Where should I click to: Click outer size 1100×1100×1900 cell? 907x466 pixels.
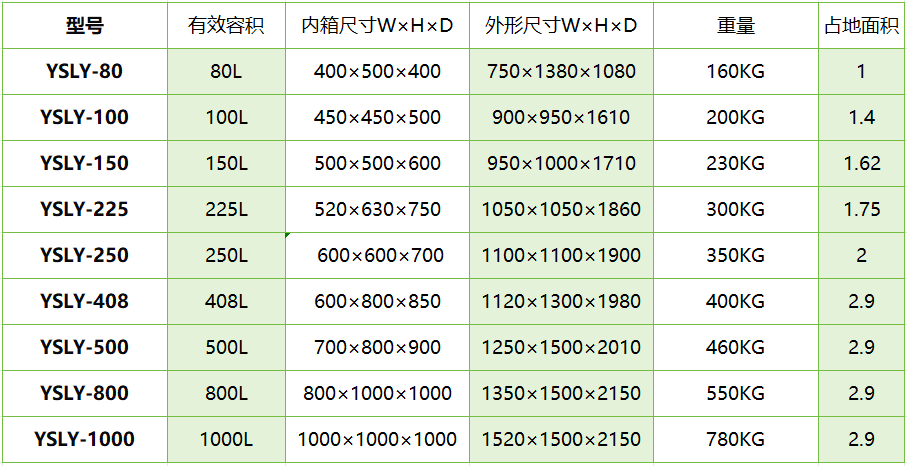561,256
